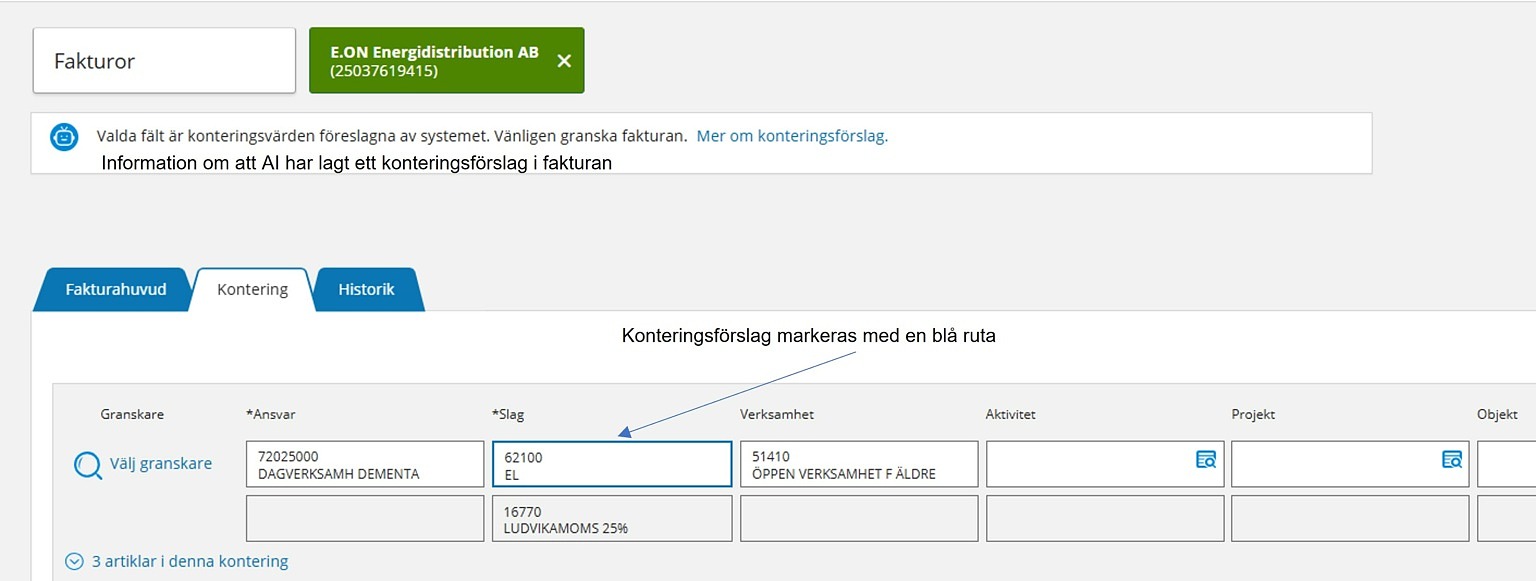Click the Verksamhet field with ÖPPEN VERKSAMHET F ÄLDRE
The image size is (1536, 581).
(x=858, y=463)
